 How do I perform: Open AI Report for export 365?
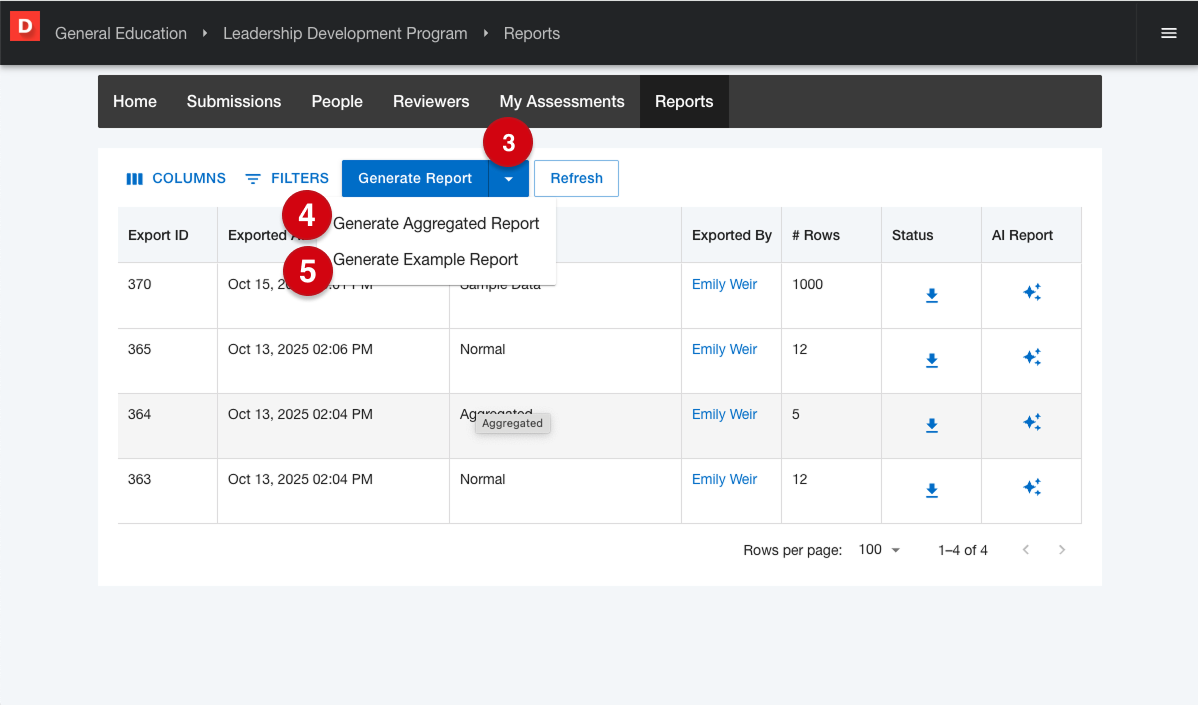[1031, 357]
